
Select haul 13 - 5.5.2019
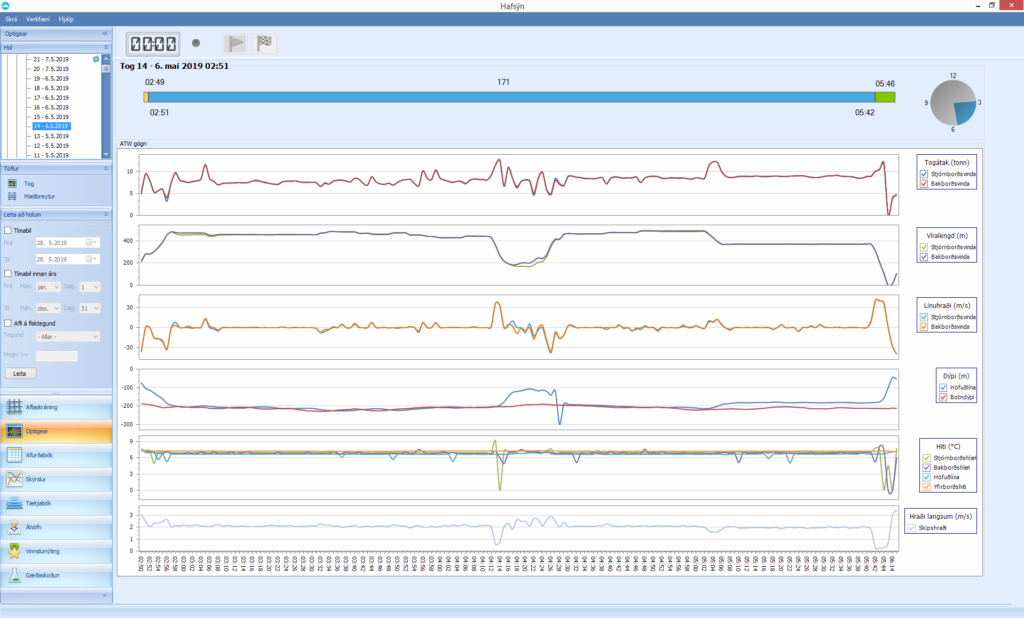click(x=51, y=136)
